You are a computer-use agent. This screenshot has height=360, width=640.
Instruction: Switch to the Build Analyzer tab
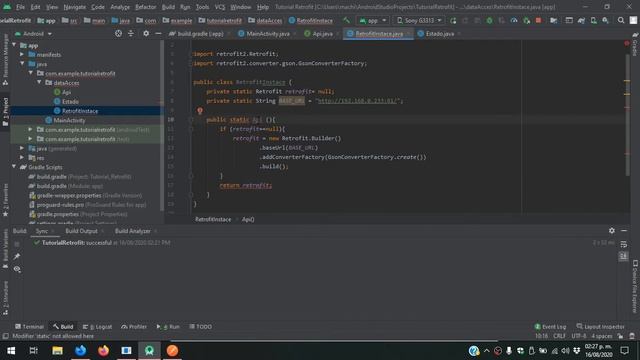pyautogui.click(x=132, y=231)
